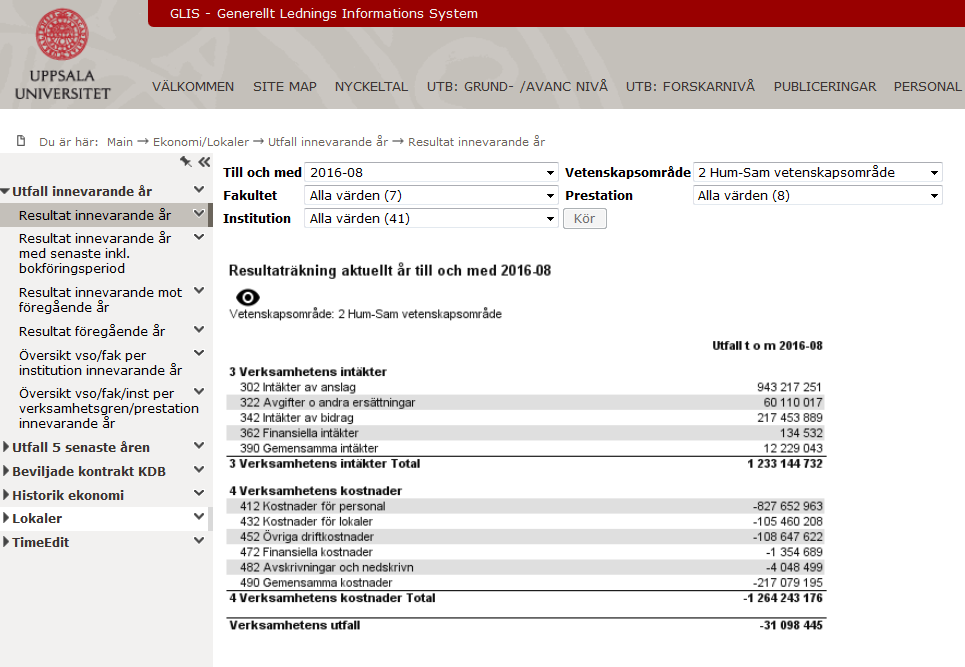Click Utfall innevarande år breadcrumb link

(328, 142)
